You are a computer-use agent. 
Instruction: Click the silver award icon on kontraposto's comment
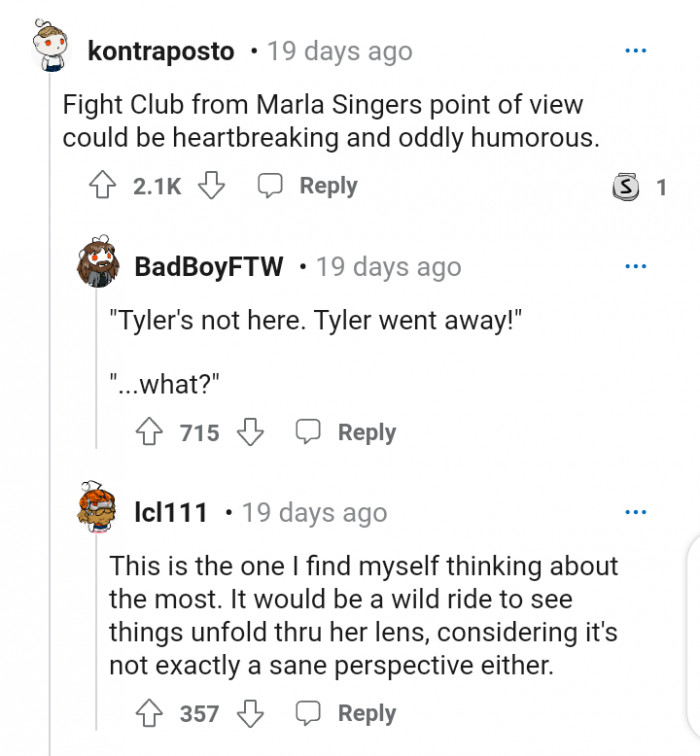click(x=625, y=186)
